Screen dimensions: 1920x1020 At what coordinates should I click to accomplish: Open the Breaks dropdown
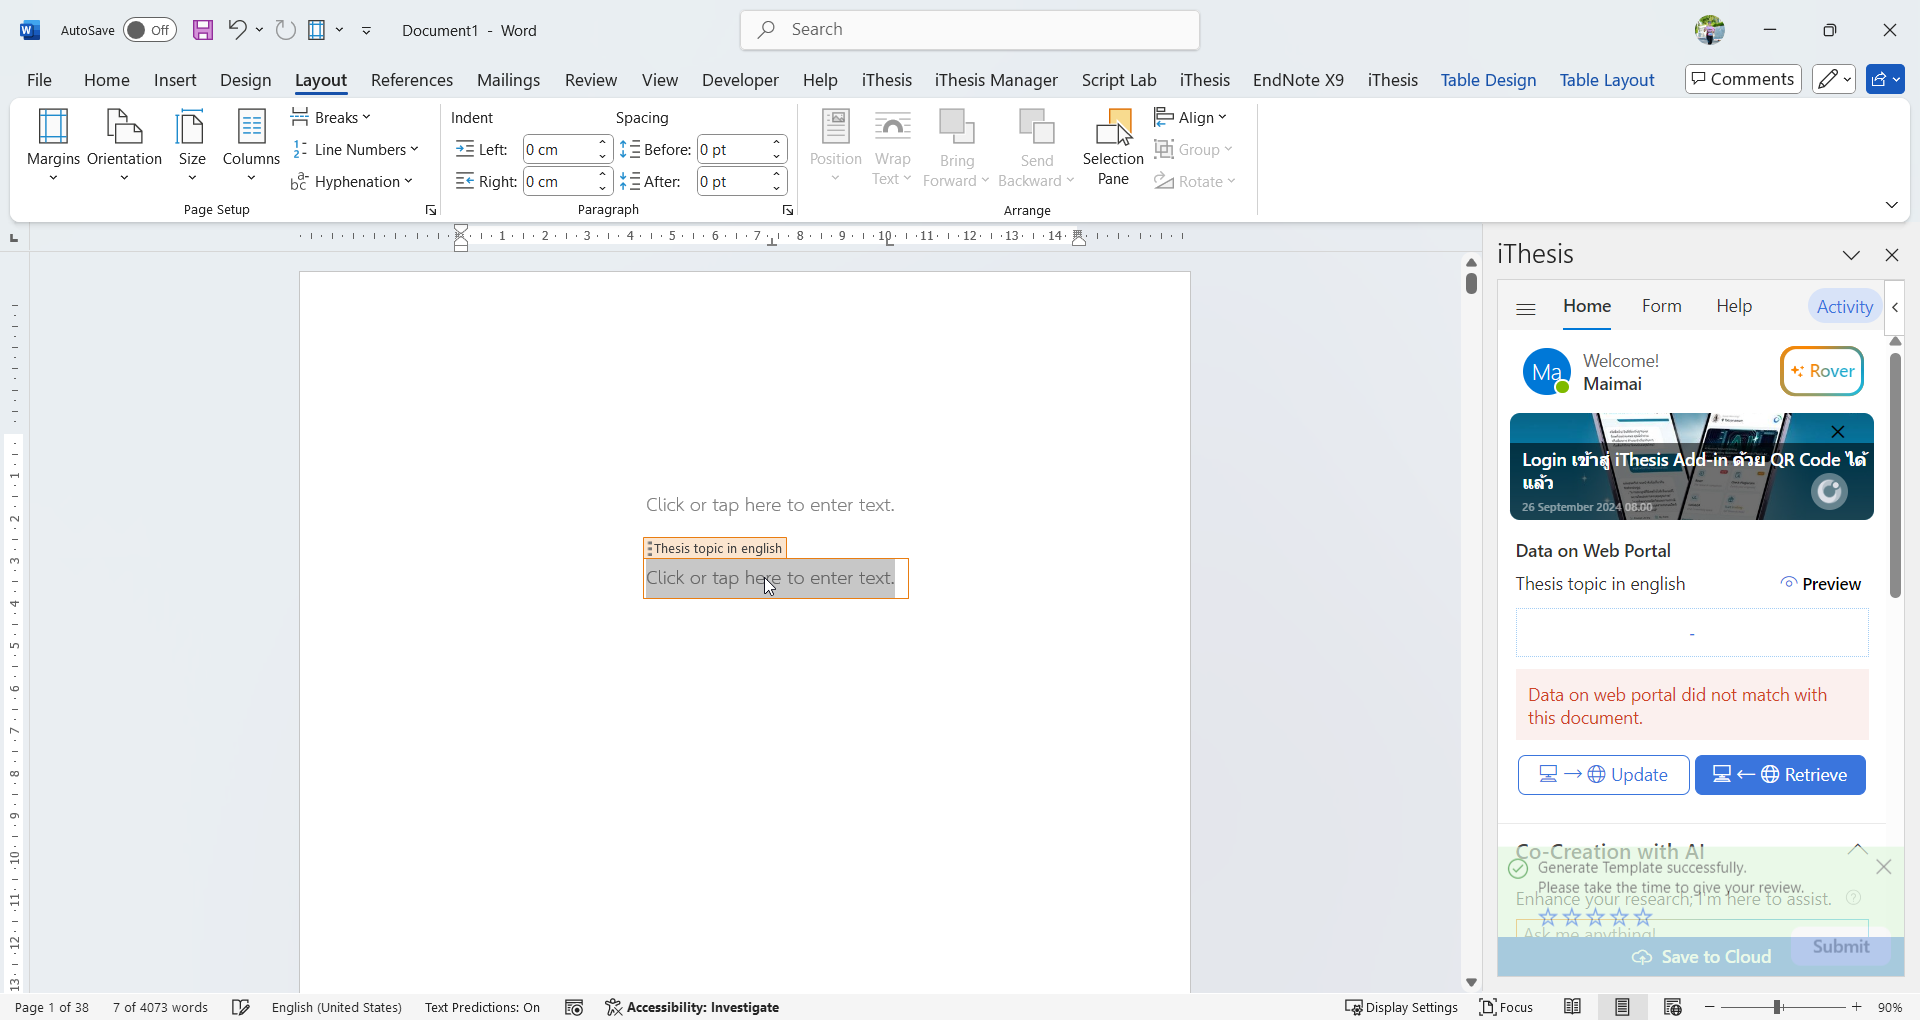tap(332, 118)
